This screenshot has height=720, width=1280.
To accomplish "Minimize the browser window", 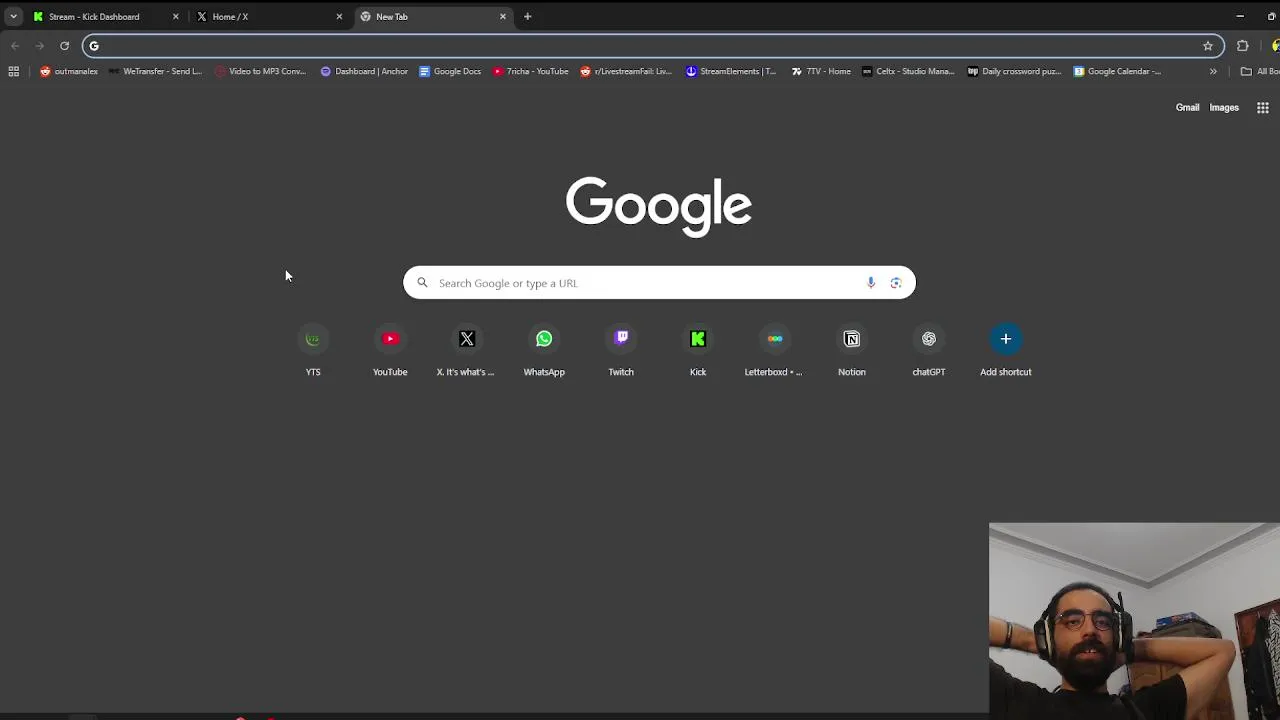I will pyautogui.click(x=1240, y=16).
